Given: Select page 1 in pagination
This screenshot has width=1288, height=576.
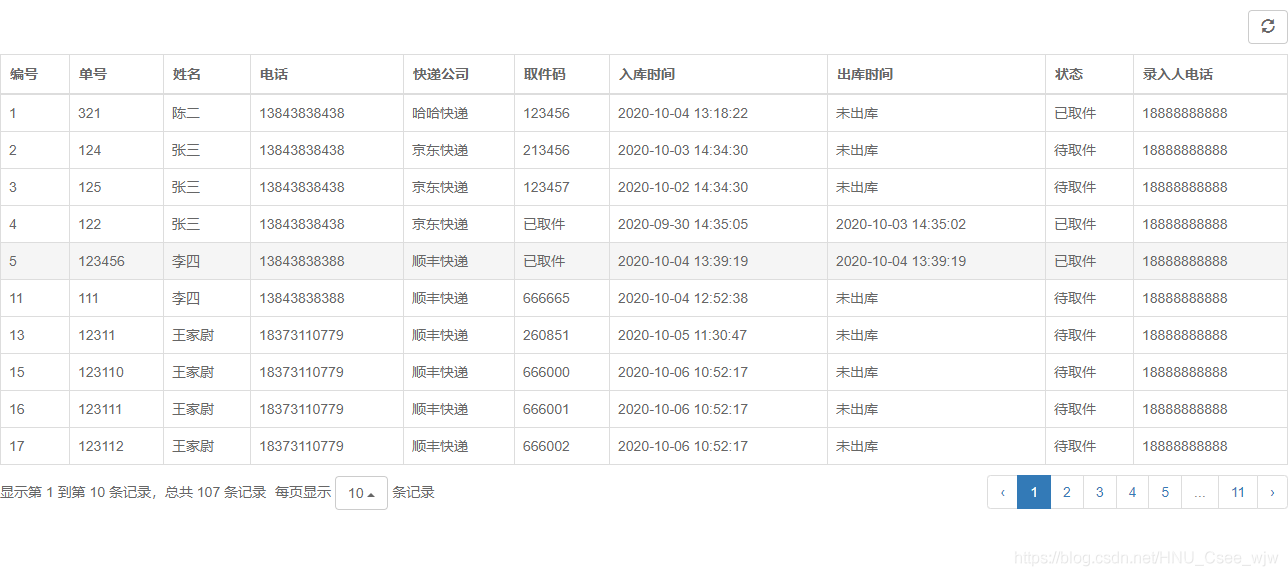Looking at the screenshot, I should 1034,492.
